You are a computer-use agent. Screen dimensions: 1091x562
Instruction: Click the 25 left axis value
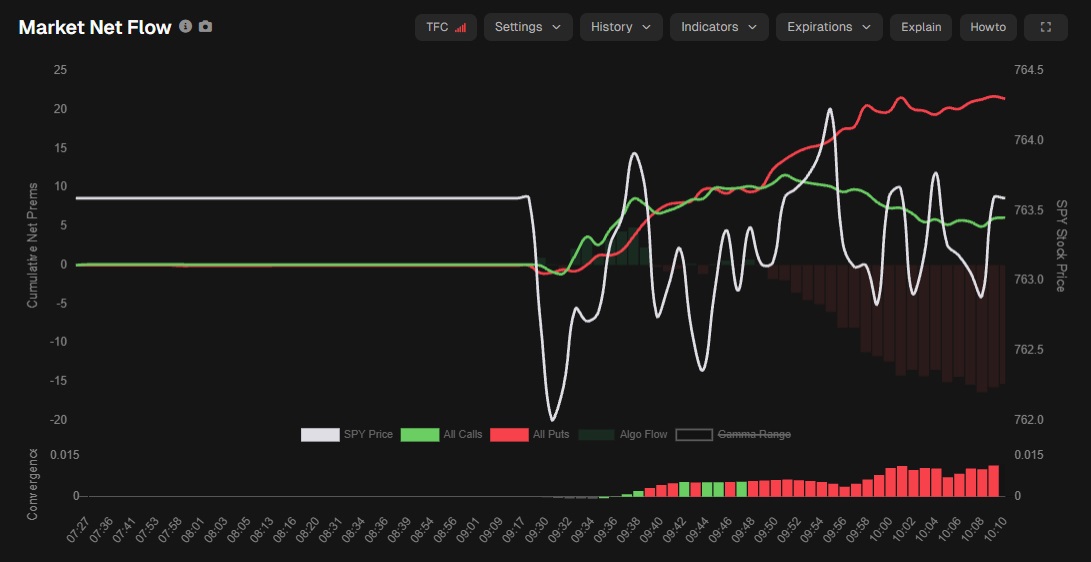(x=60, y=70)
